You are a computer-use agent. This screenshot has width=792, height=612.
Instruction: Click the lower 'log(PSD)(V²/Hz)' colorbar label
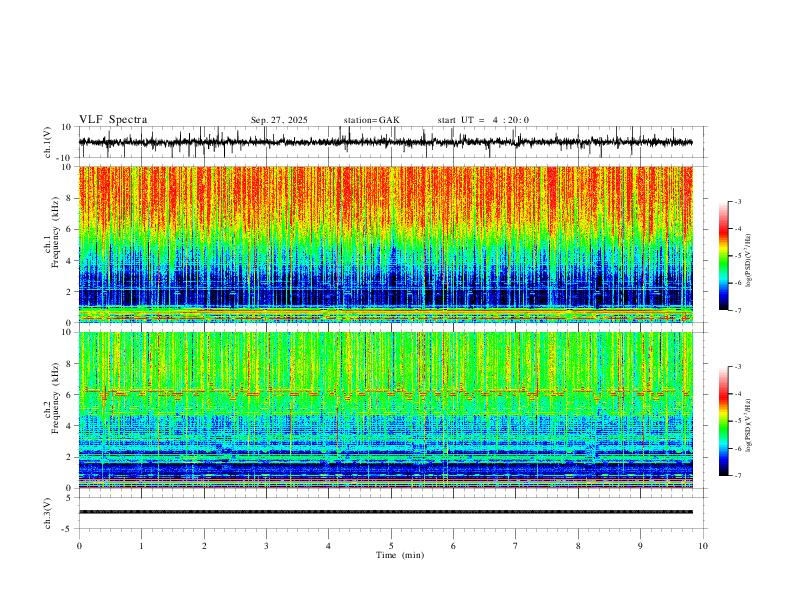tap(748, 426)
